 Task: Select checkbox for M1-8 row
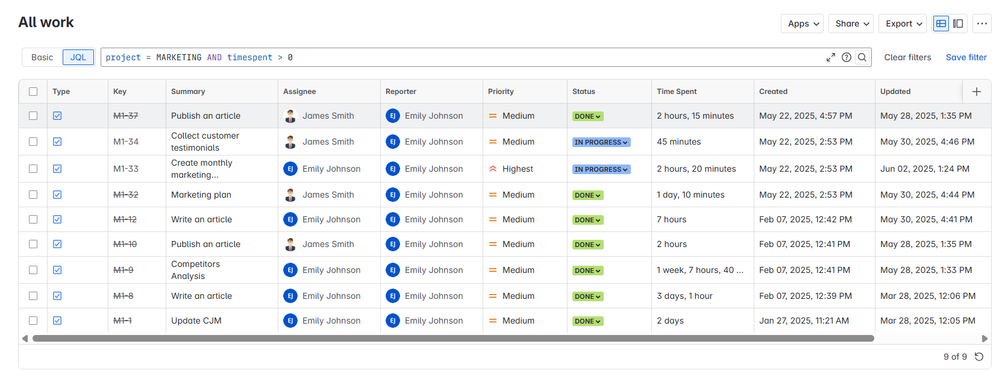coord(33,296)
